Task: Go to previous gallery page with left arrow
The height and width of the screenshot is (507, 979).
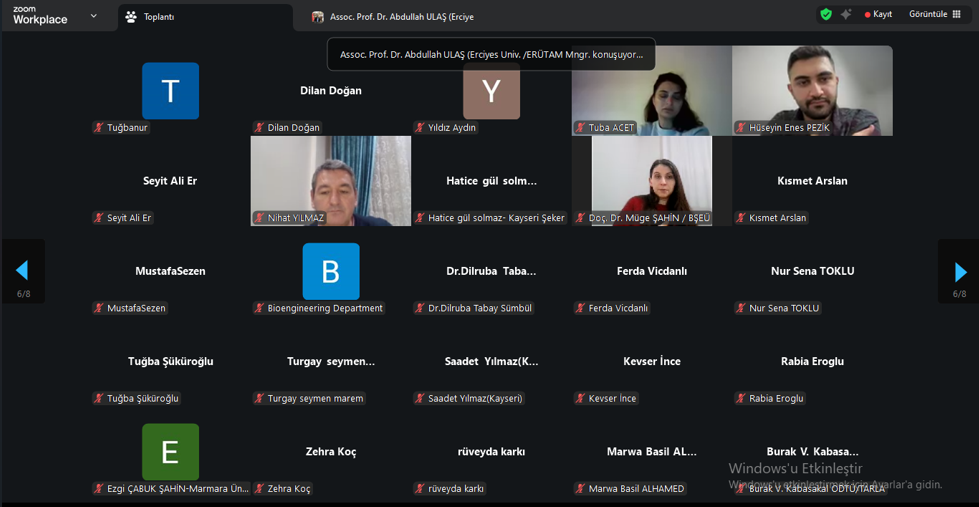Action: [x=22, y=271]
